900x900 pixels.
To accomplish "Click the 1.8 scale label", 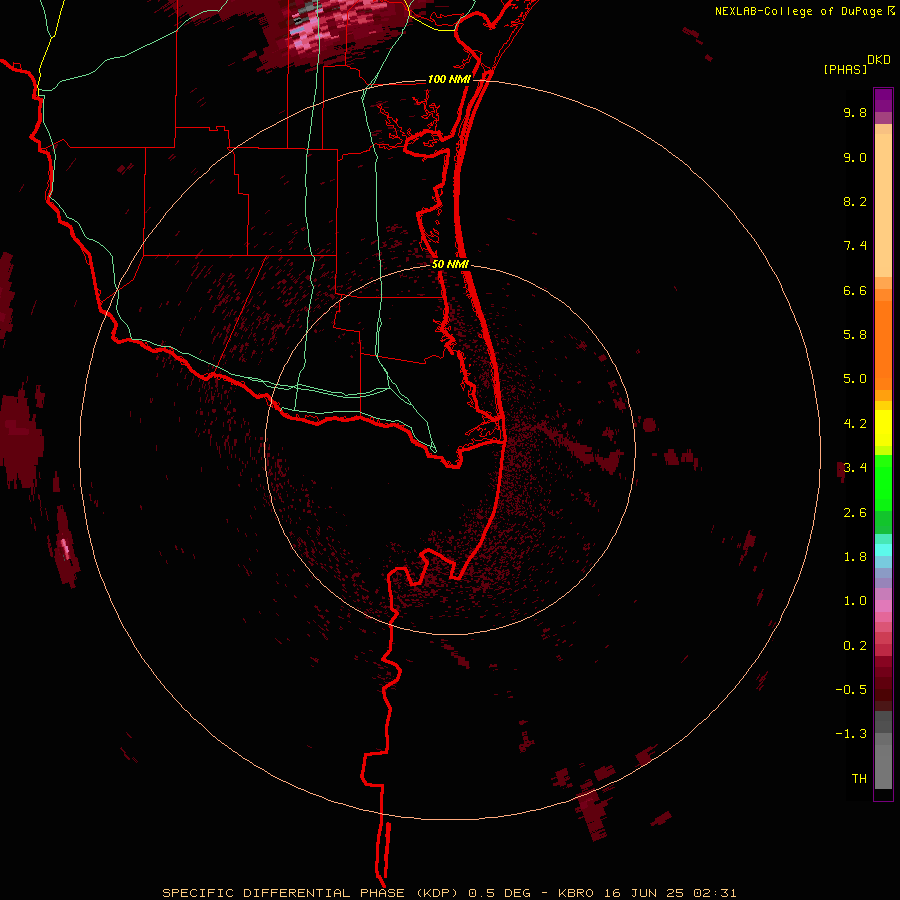I will tap(855, 557).
